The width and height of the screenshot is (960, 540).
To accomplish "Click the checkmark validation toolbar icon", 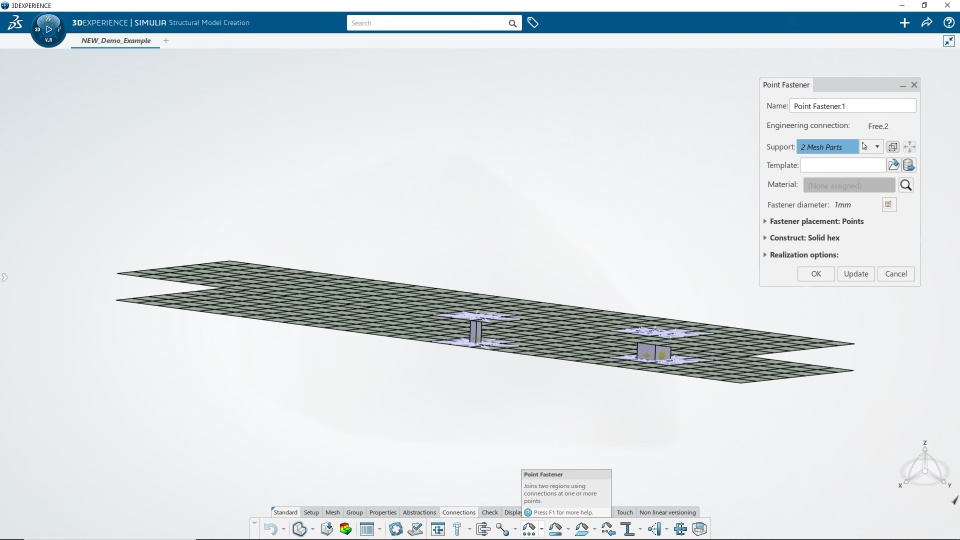I will pyautogui.click(x=416, y=529).
